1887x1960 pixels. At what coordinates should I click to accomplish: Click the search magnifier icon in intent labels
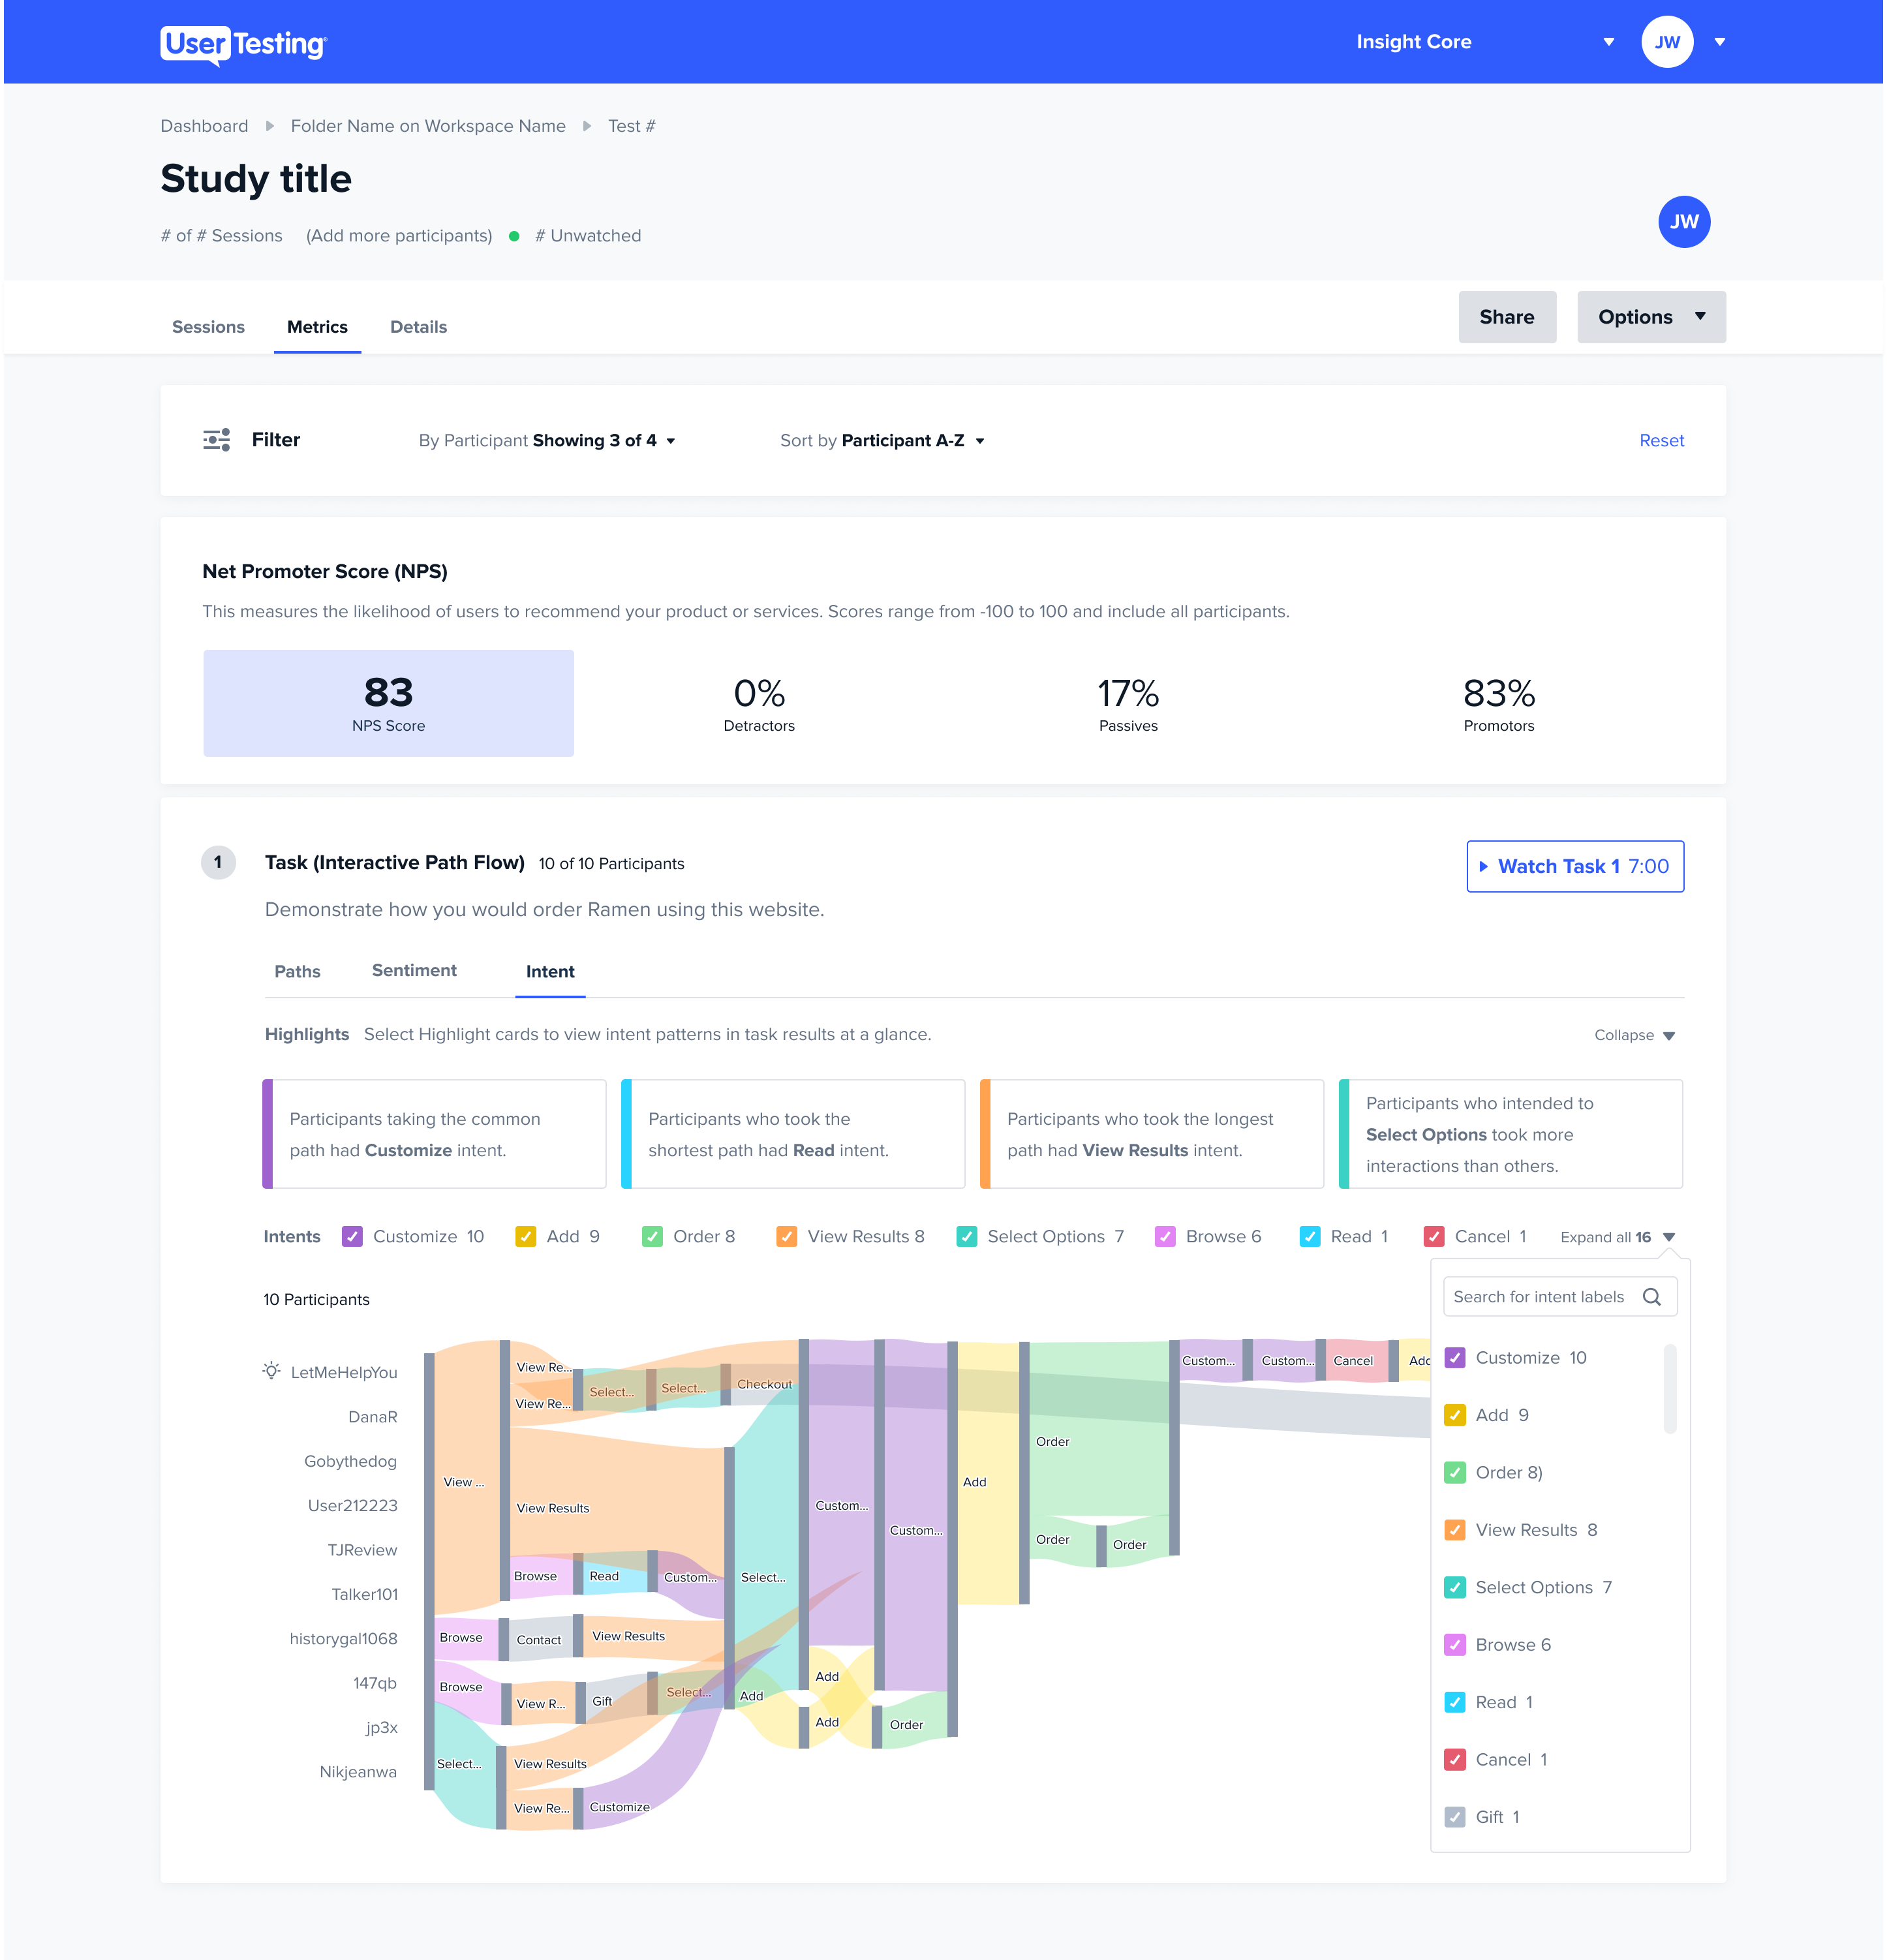[1652, 1297]
